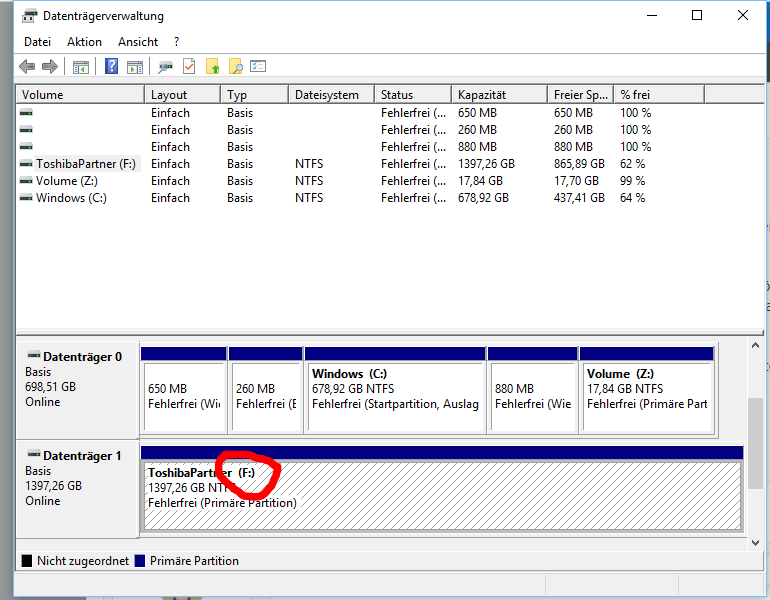Click the connect drive toolbar icon
The height and width of the screenshot is (600, 770).
(165, 67)
